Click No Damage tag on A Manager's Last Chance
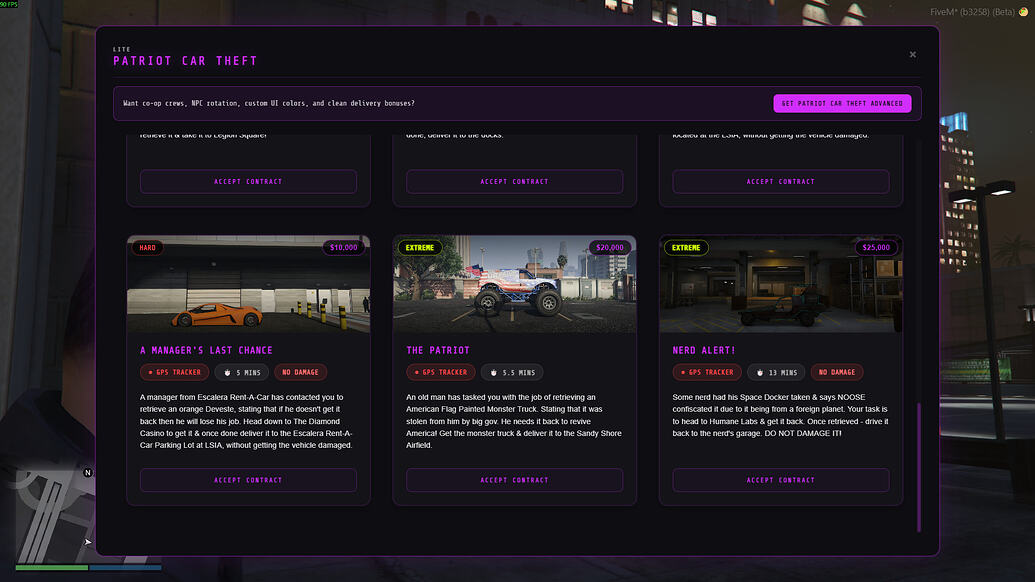The image size is (1035, 582). 300,372
